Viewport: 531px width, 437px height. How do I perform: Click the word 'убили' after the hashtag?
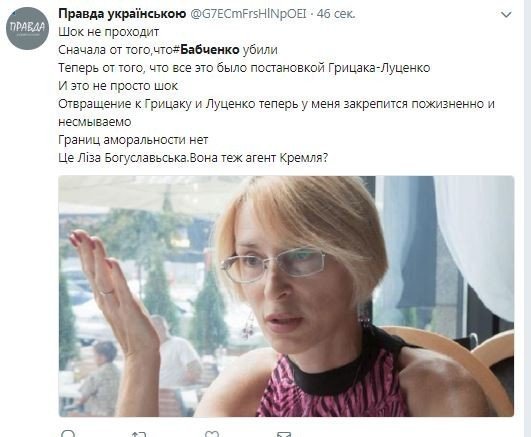(x=260, y=50)
